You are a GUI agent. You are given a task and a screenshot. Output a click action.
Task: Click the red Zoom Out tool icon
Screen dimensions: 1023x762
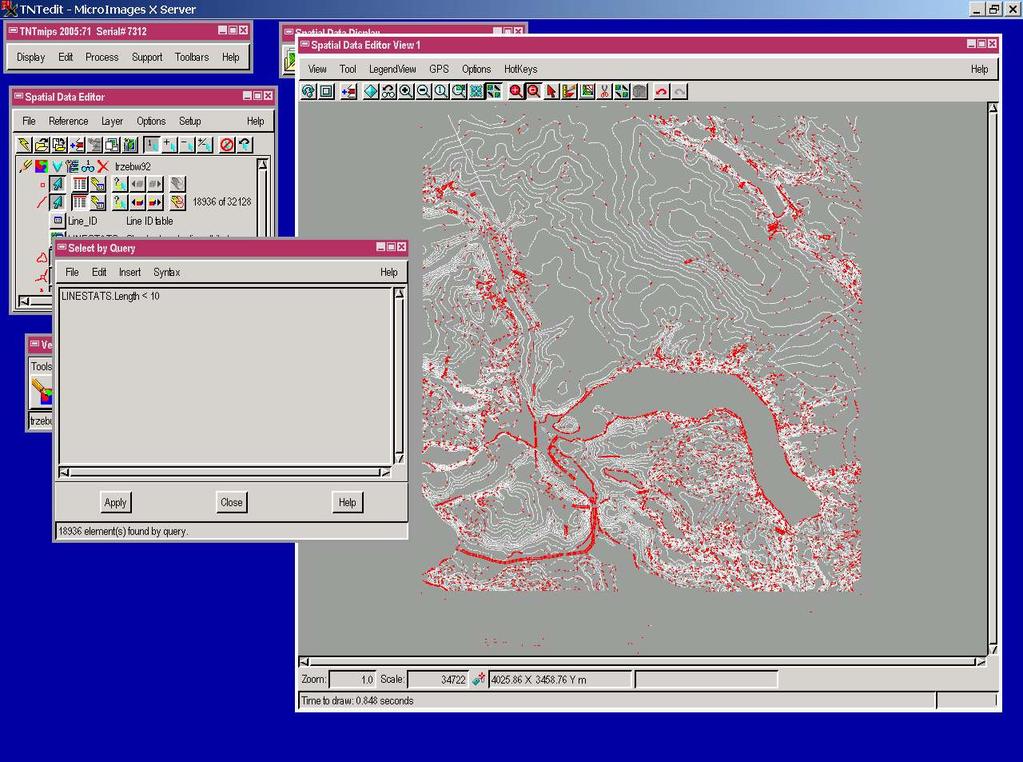coord(534,91)
